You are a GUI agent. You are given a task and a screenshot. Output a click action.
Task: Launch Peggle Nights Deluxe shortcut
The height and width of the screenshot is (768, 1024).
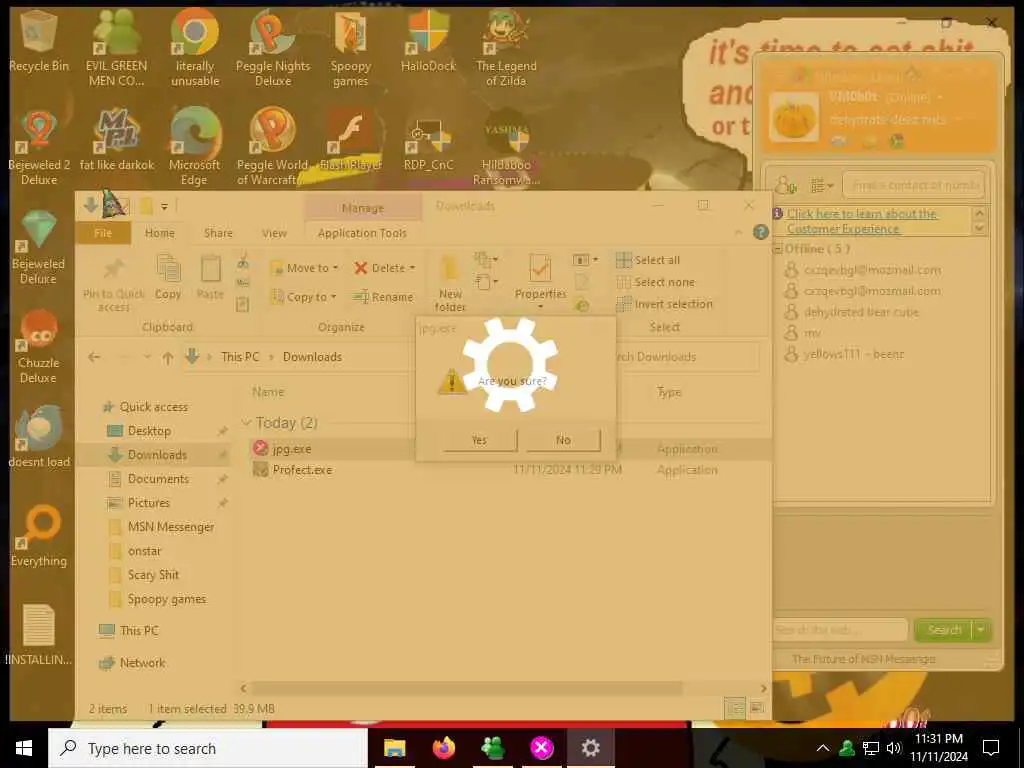tap(273, 48)
